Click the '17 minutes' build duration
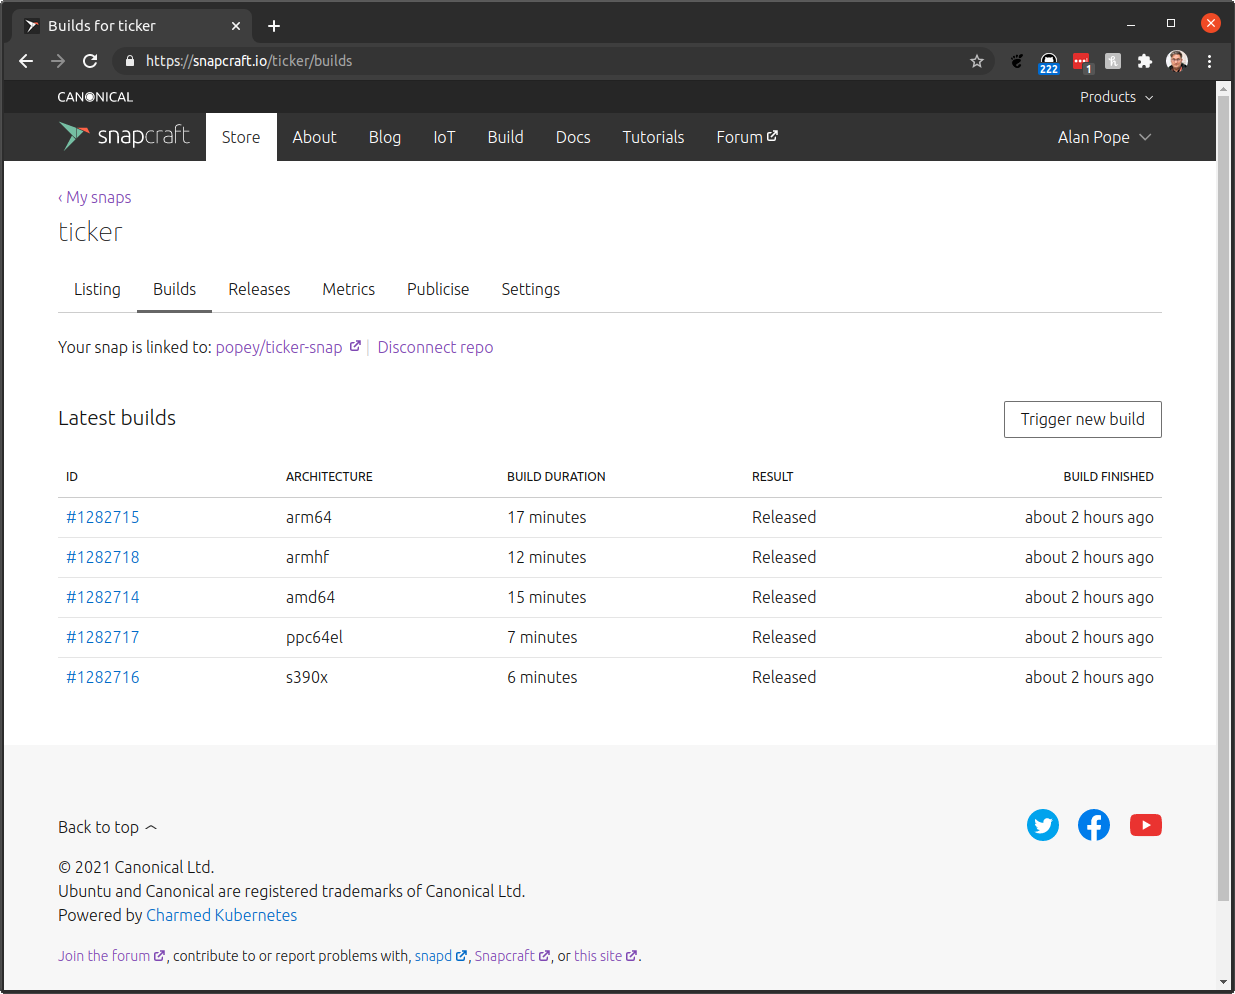Screen dimensions: 1235x994 547,517
